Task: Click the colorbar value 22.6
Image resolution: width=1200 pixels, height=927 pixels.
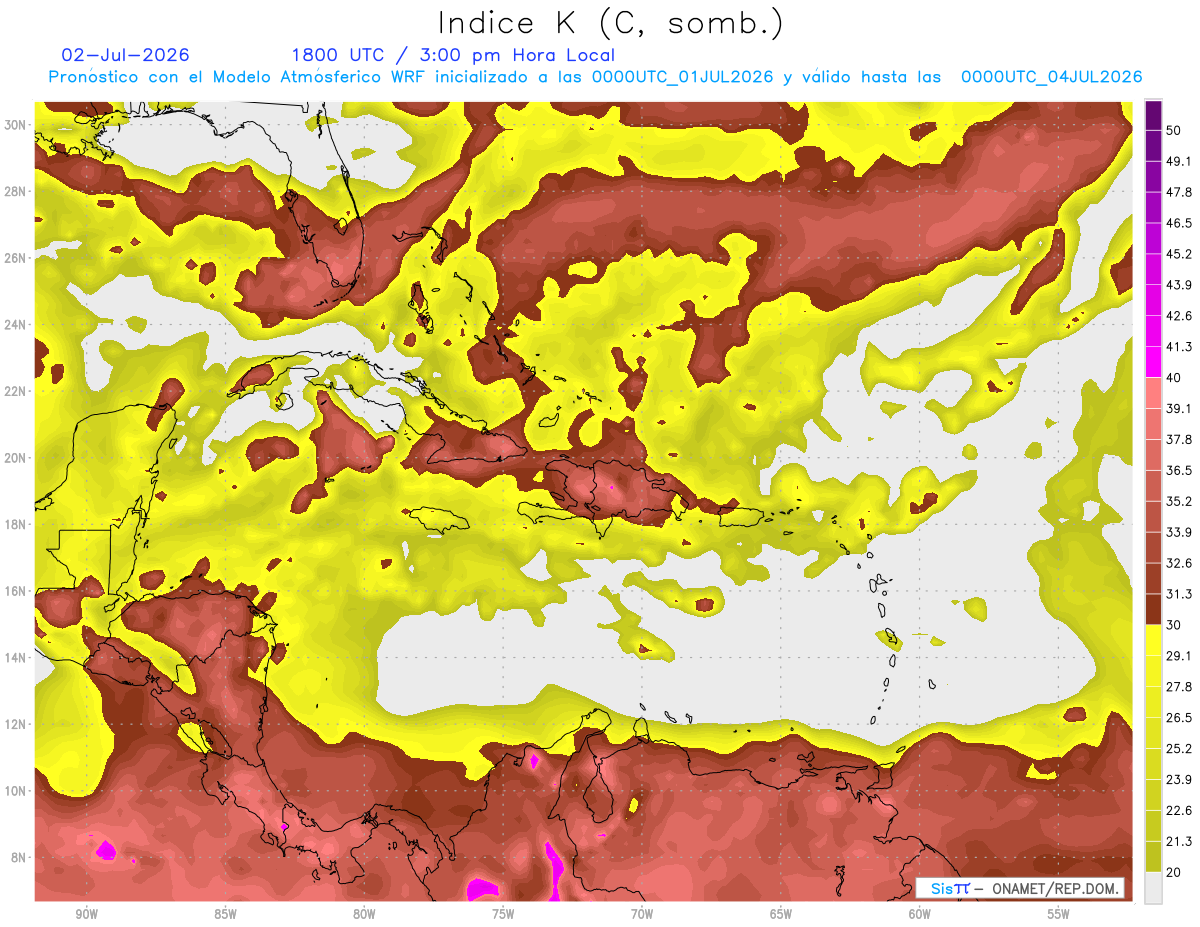Action: tap(1178, 811)
